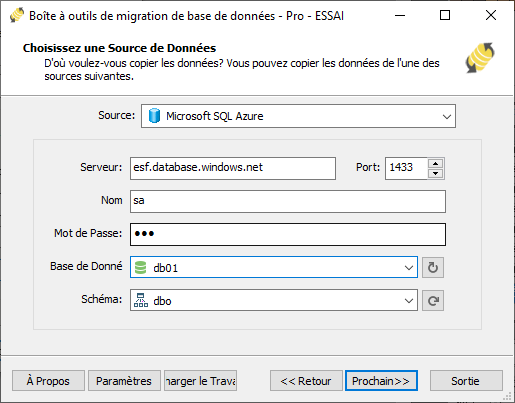Click the refresh database list icon
The height and width of the screenshot is (403, 515).
tap(433, 267)
